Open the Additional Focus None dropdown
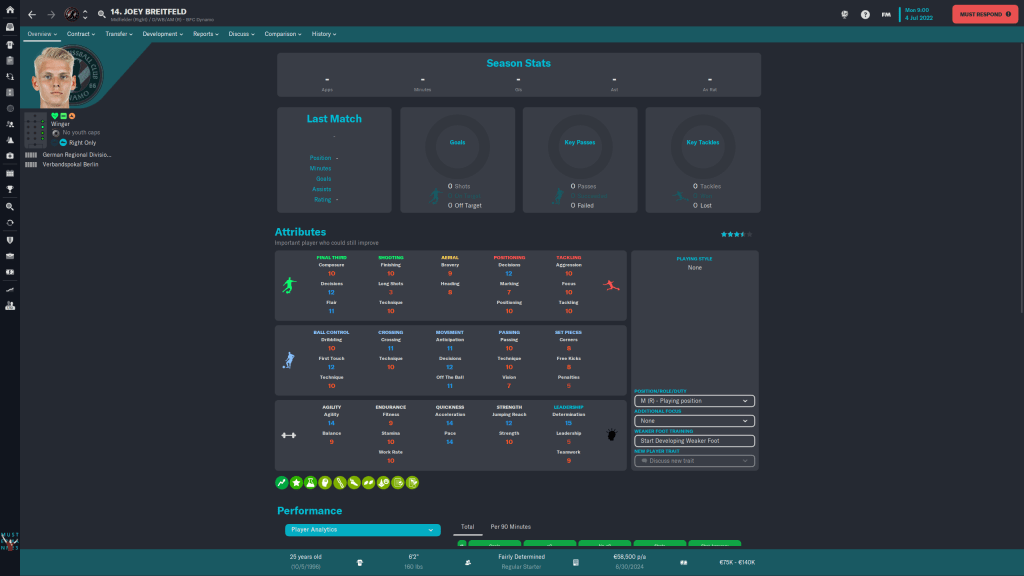This screenshot has width=1024, height=576. (x=693, y=421)
